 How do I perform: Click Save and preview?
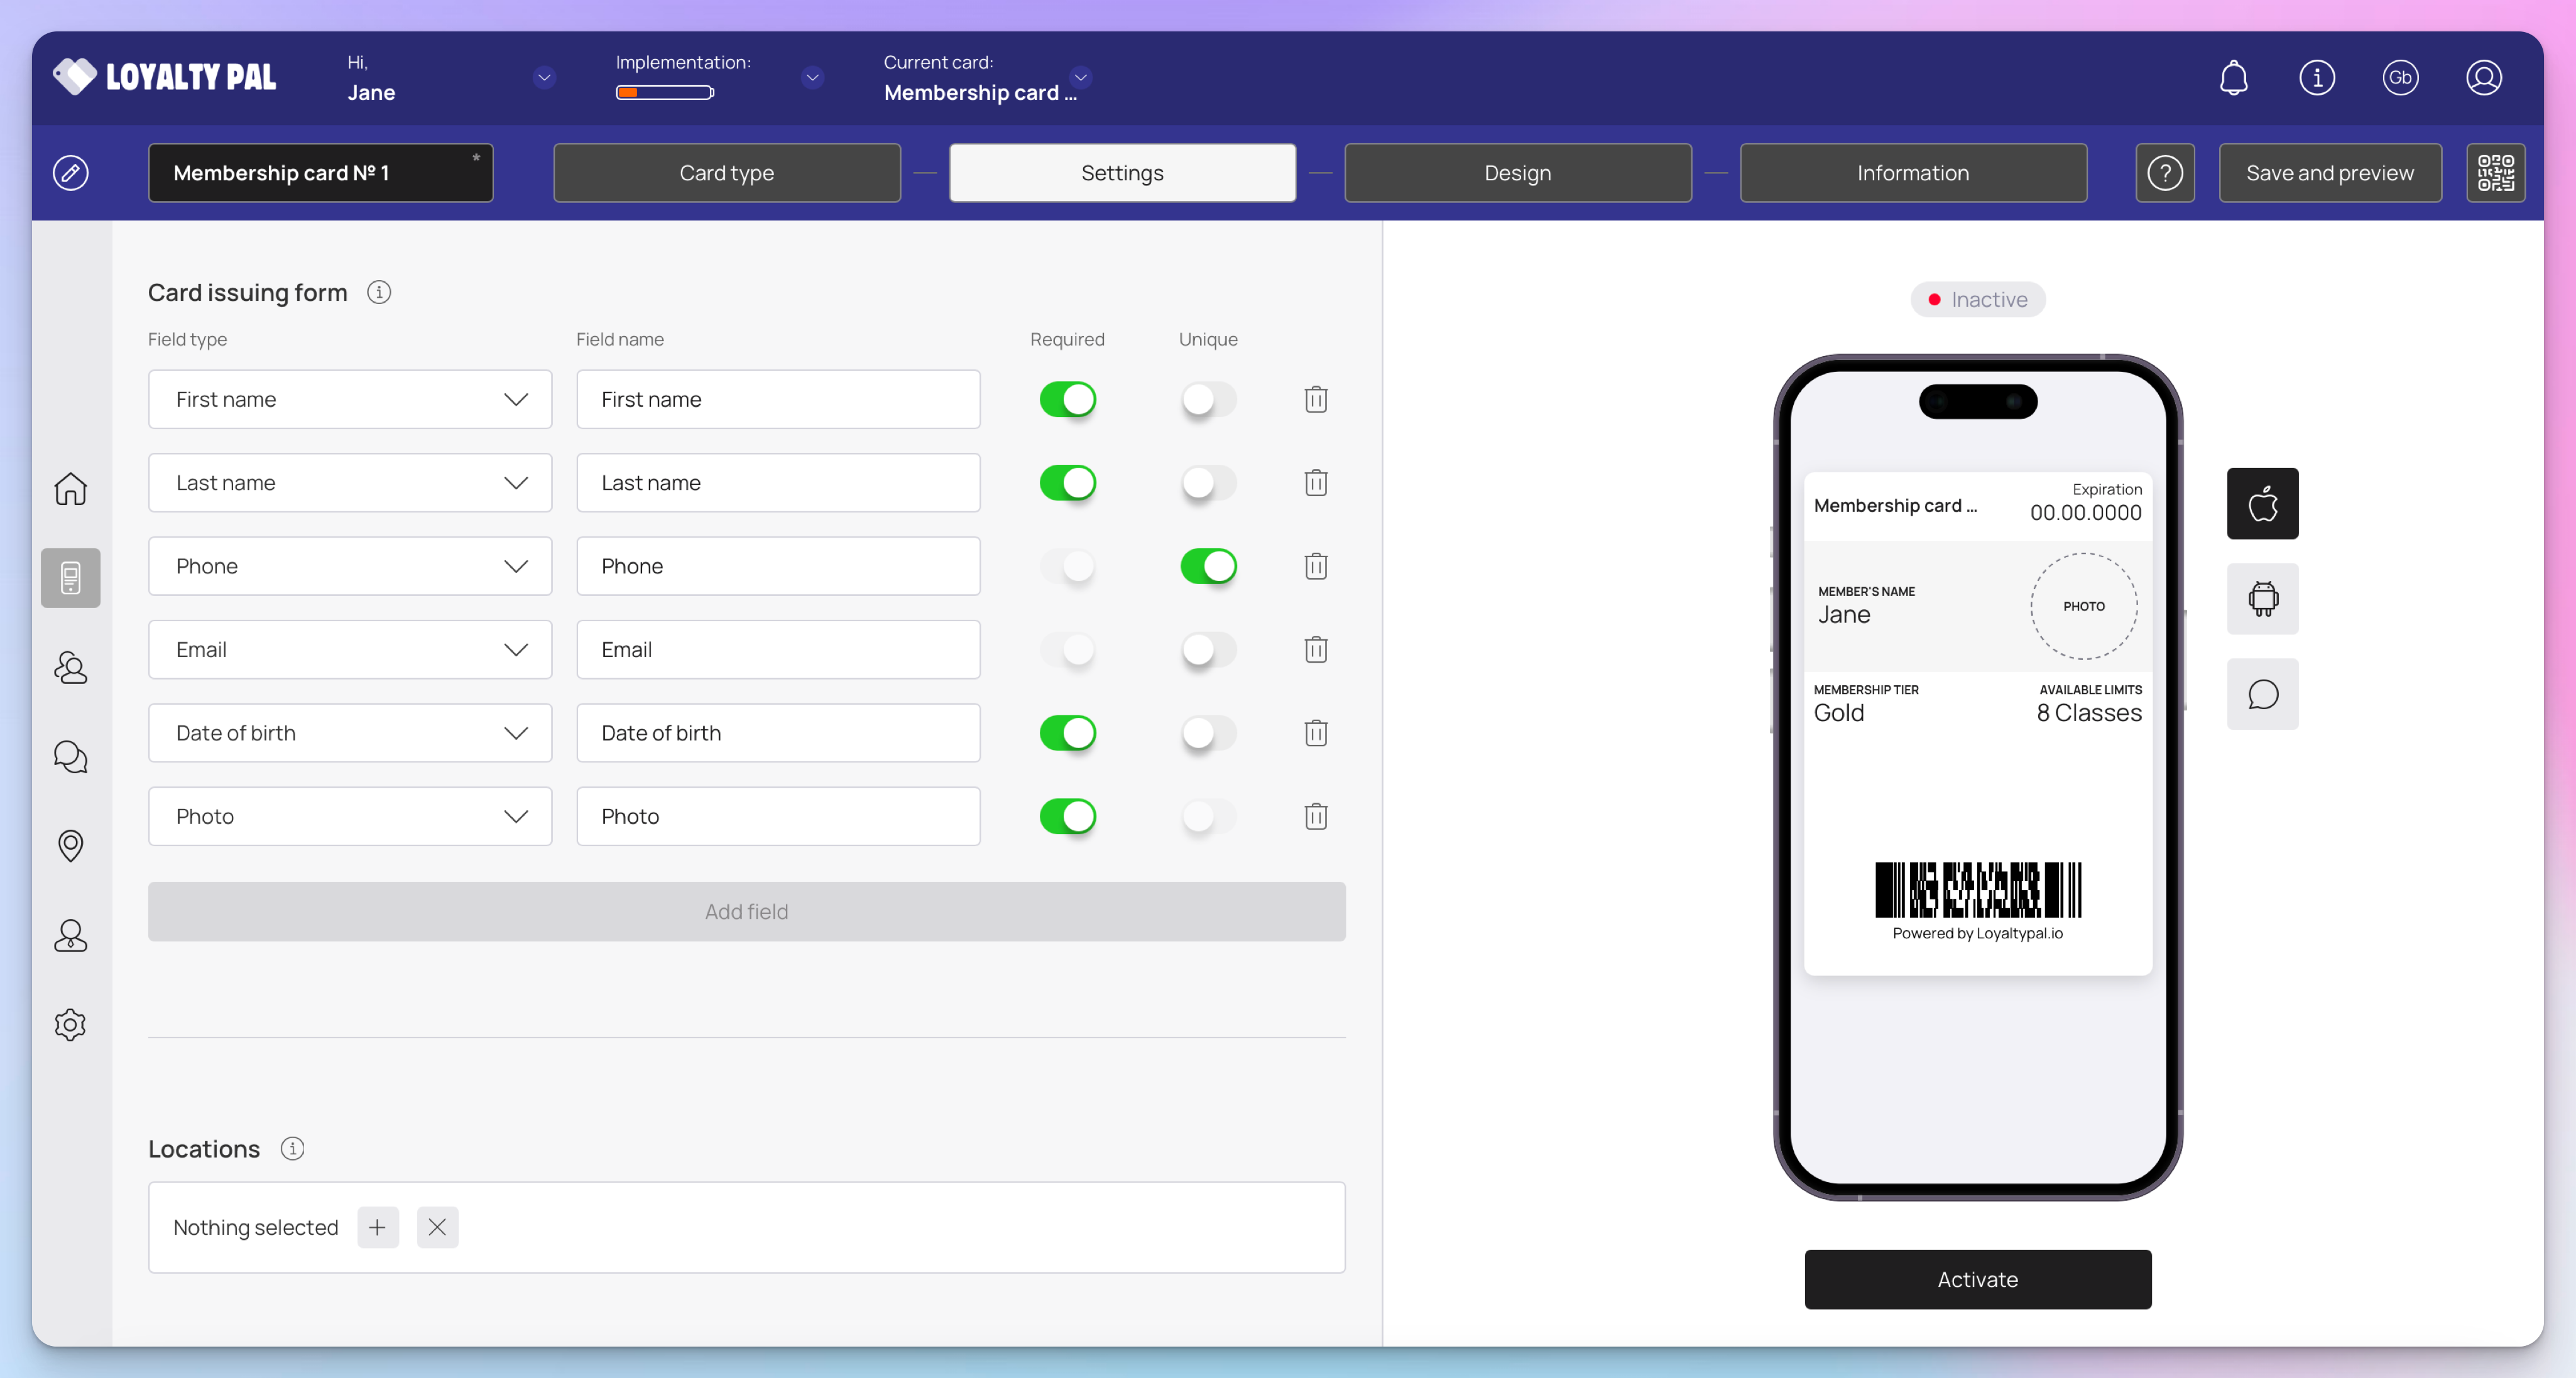coord(2329,173)
